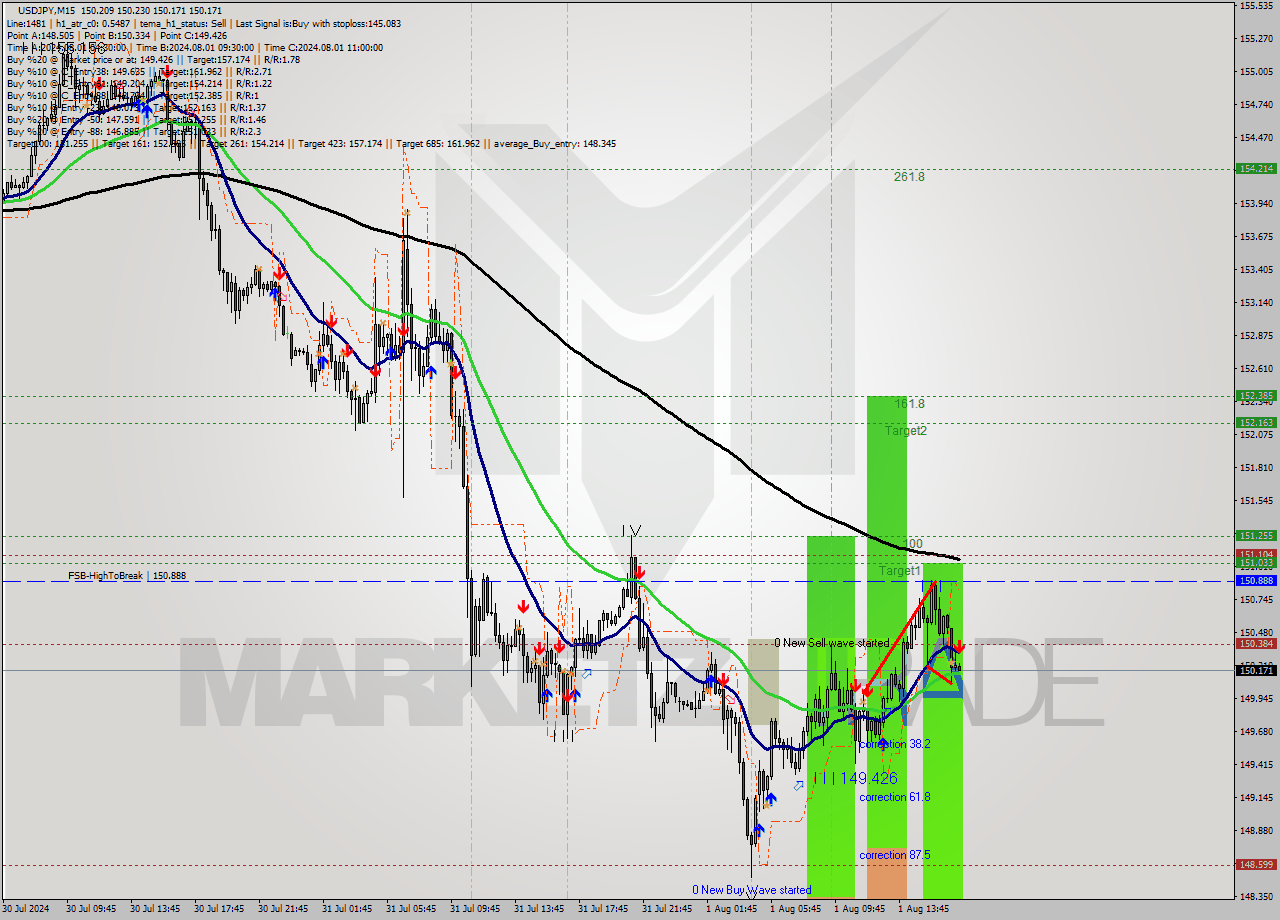The width and height of the screenshot is (1280, 920).
Task: Click the 'I V' wave label above candles
Action: [631, 530]
